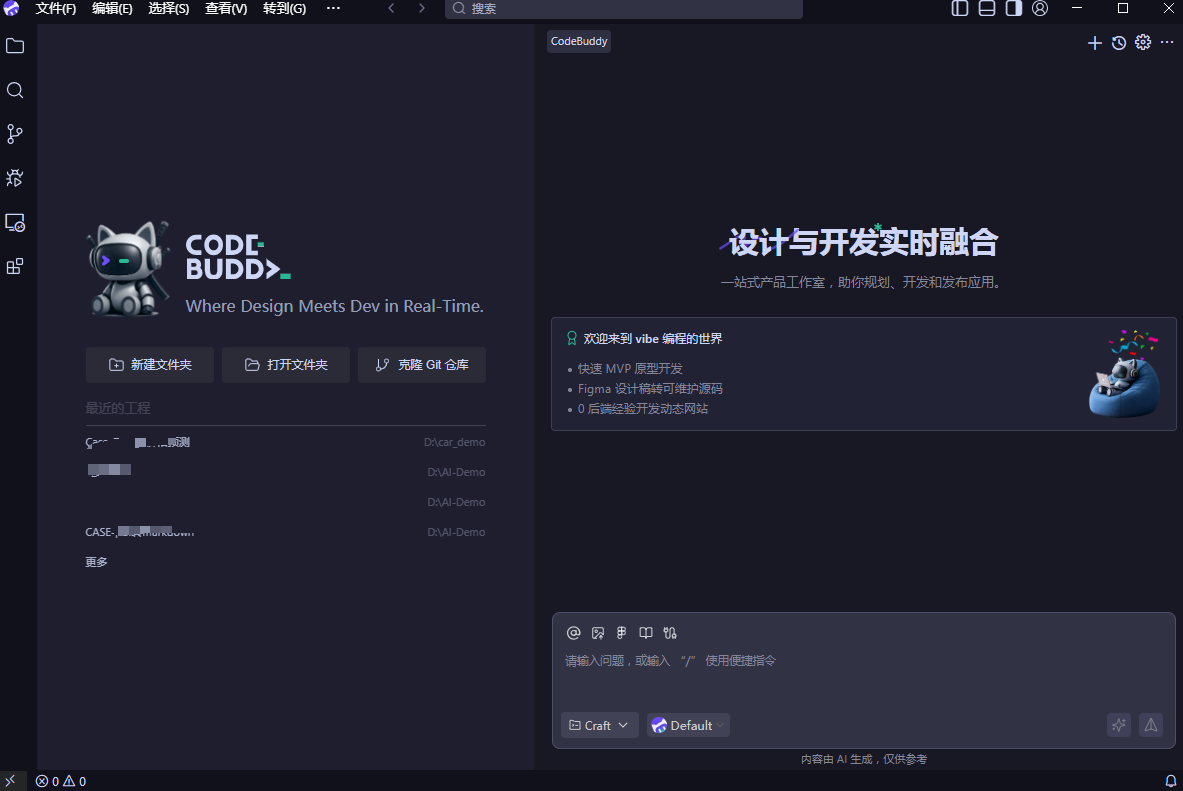1183x791 pixels.
Task: Open the 更多 recent projects link
Action: (x=97, y=562)
